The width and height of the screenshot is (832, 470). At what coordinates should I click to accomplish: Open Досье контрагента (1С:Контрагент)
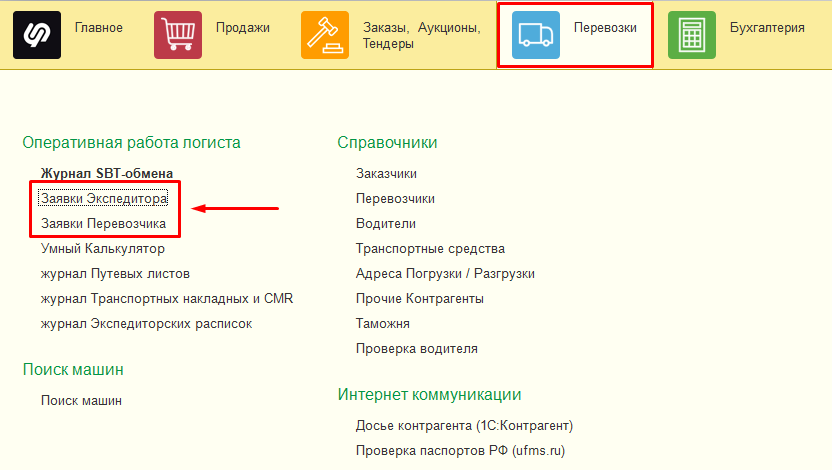(464, 425)
